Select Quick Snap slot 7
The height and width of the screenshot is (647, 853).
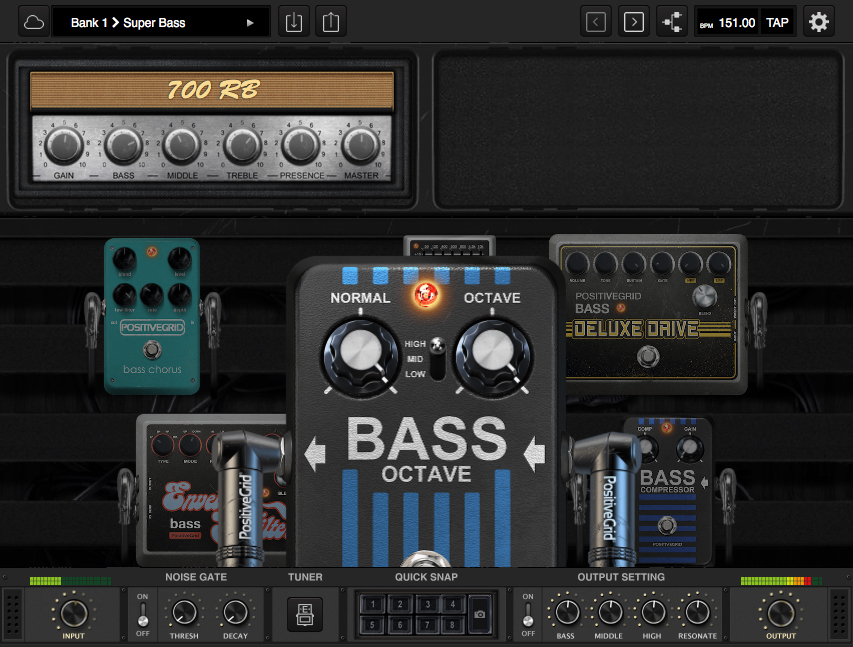425,625
